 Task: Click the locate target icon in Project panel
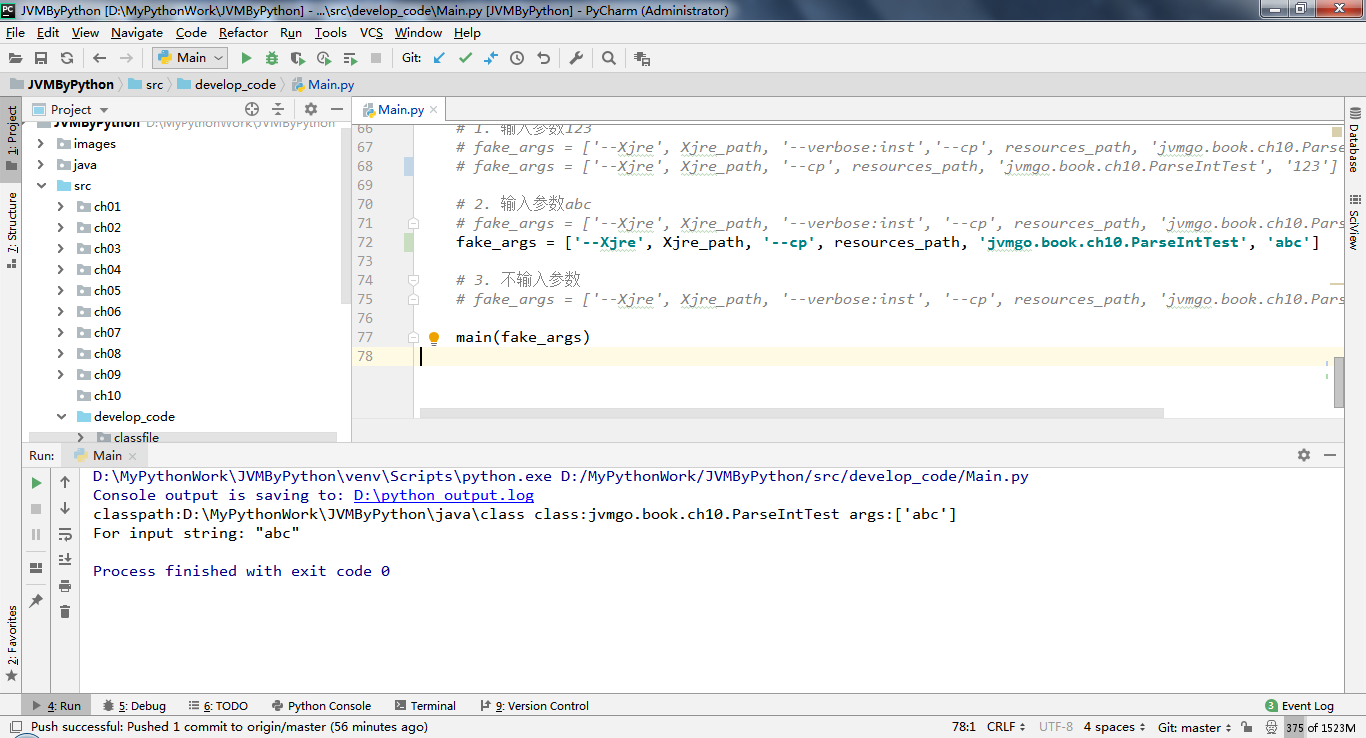[x=252, y=109]
